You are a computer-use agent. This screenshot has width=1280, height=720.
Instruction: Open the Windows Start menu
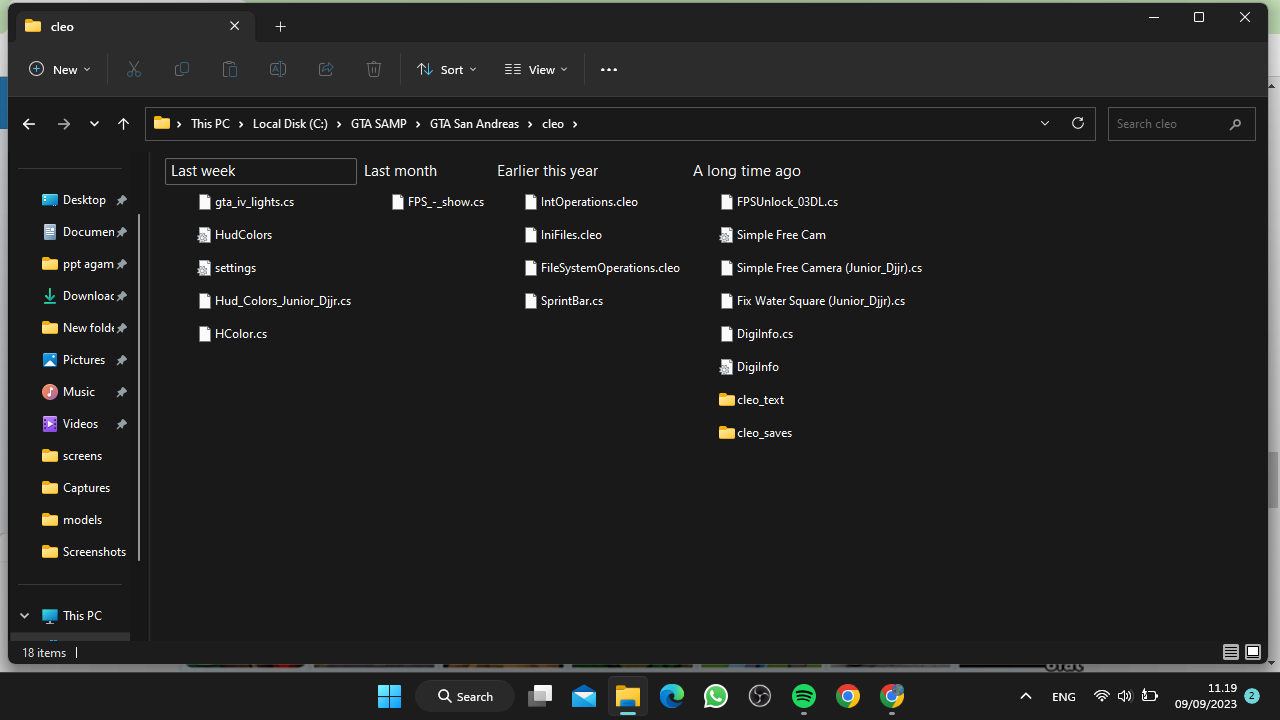click(389, 696)
